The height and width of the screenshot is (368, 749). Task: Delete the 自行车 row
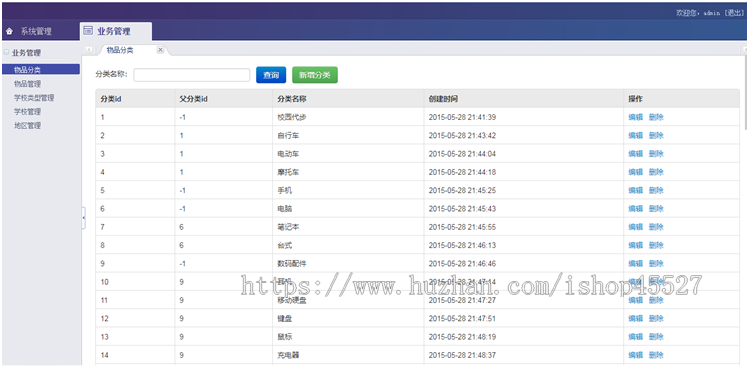pyautogui.click(x=656, y=135)
